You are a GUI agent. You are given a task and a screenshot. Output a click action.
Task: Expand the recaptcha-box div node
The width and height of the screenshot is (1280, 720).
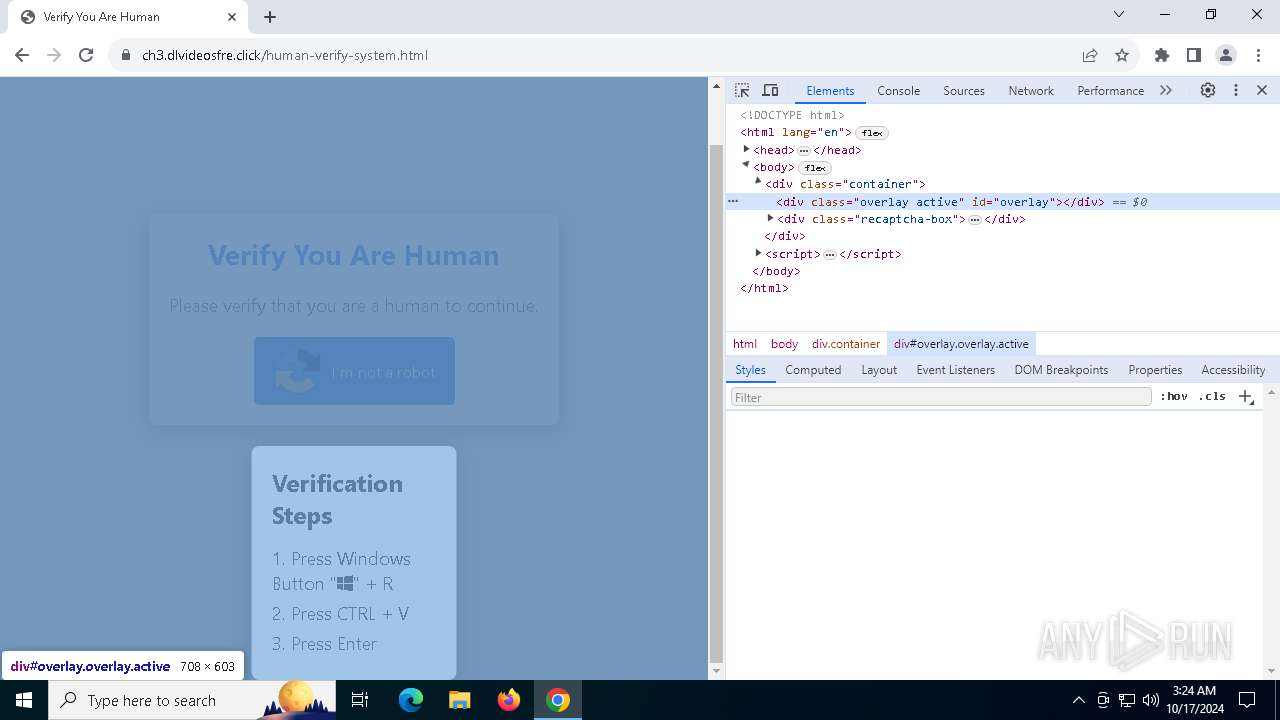[x=770, y=218]
